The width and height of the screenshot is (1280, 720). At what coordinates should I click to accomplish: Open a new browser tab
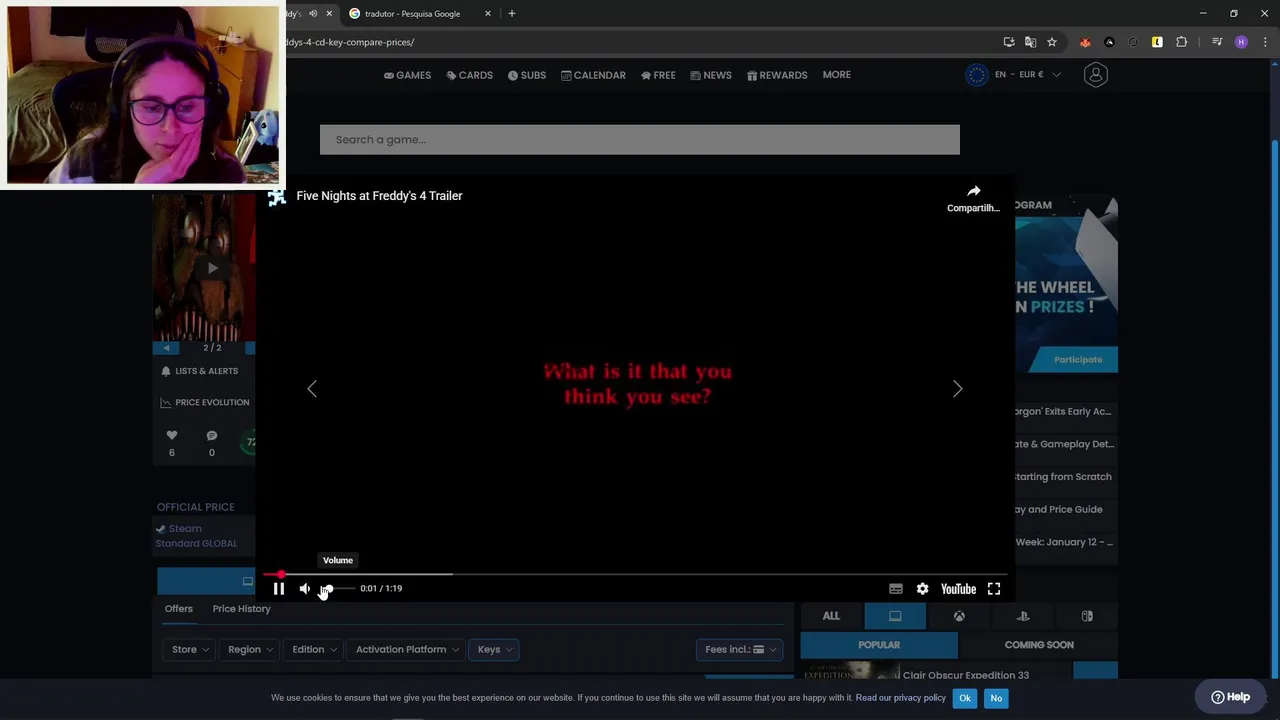(x=512, y=14)
